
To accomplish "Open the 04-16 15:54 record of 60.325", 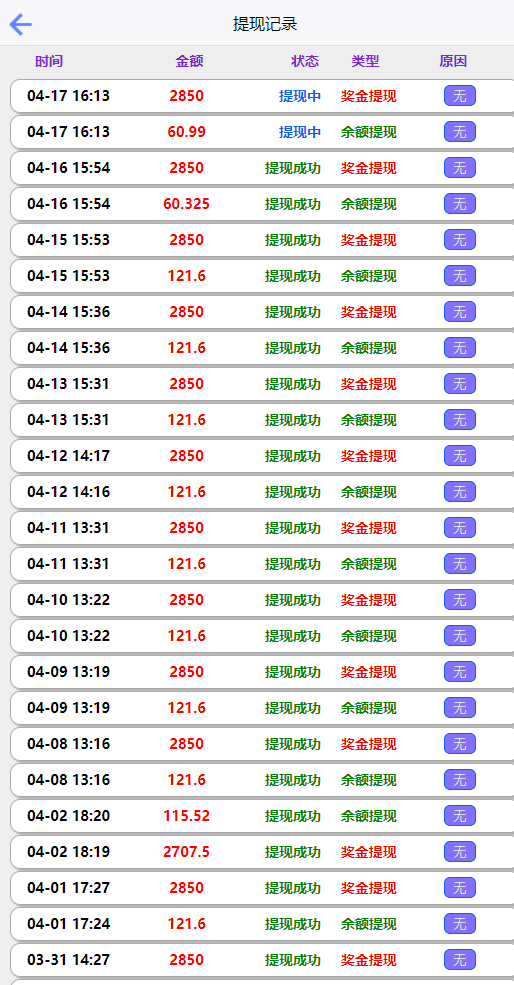I will pos(262,204).
